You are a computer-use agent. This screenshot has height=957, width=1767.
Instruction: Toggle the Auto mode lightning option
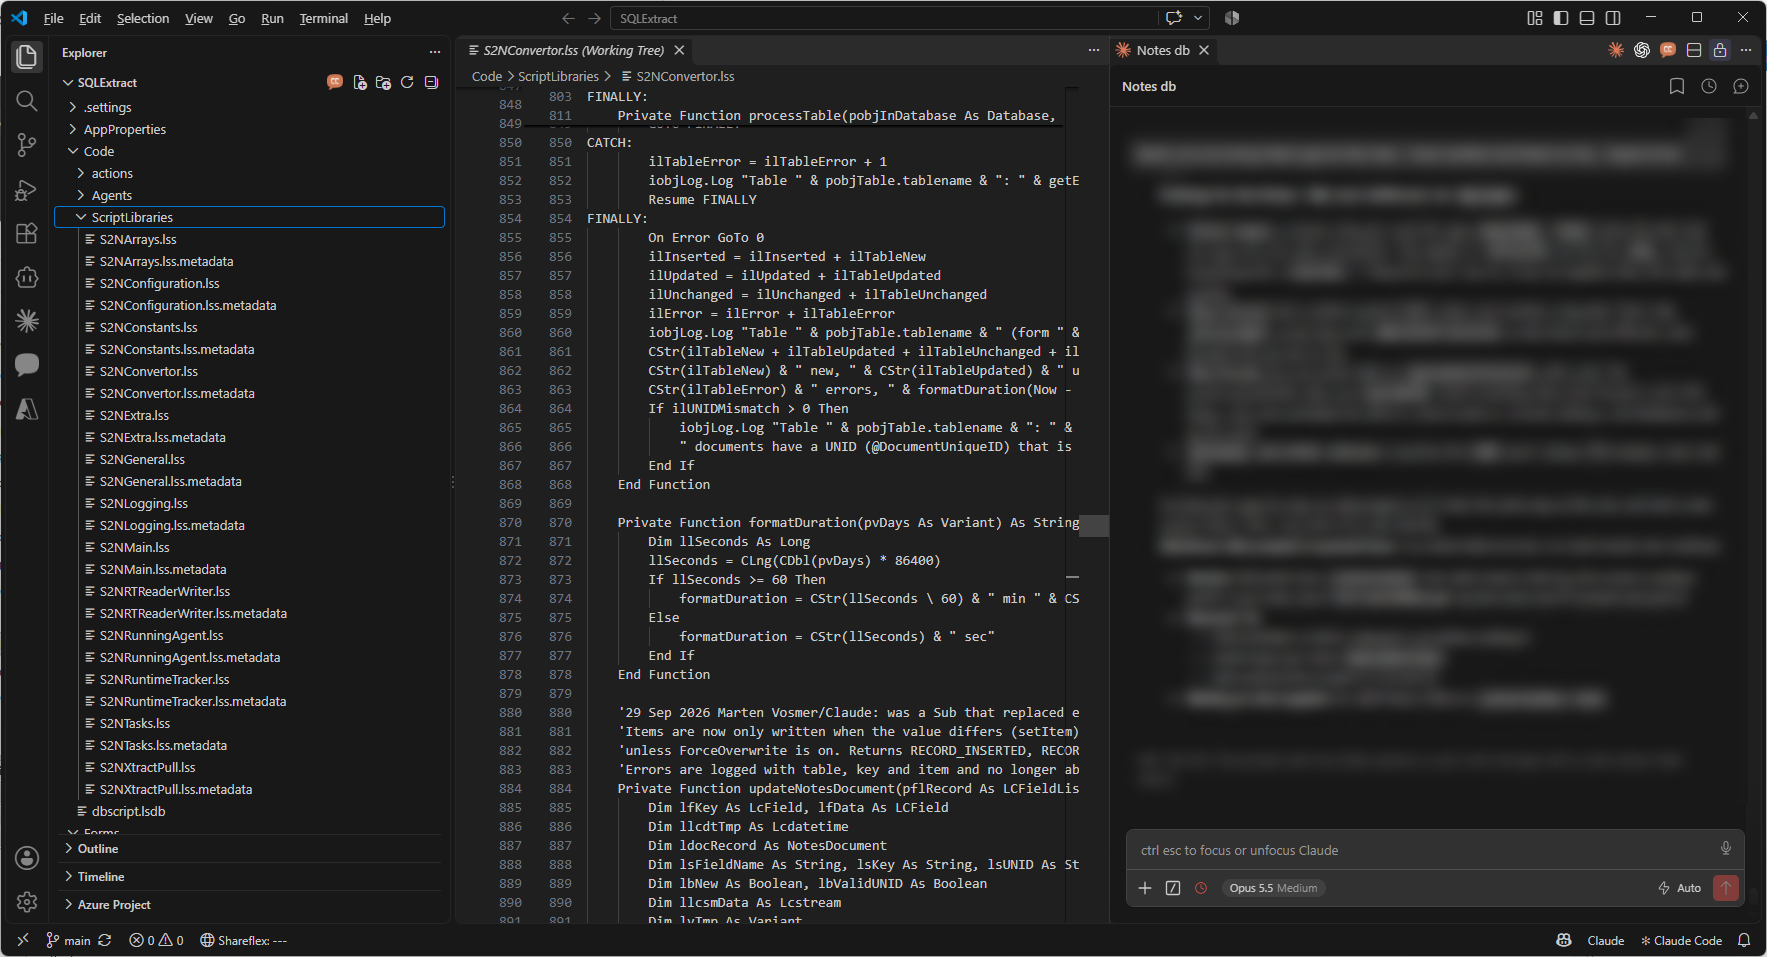1680,888
